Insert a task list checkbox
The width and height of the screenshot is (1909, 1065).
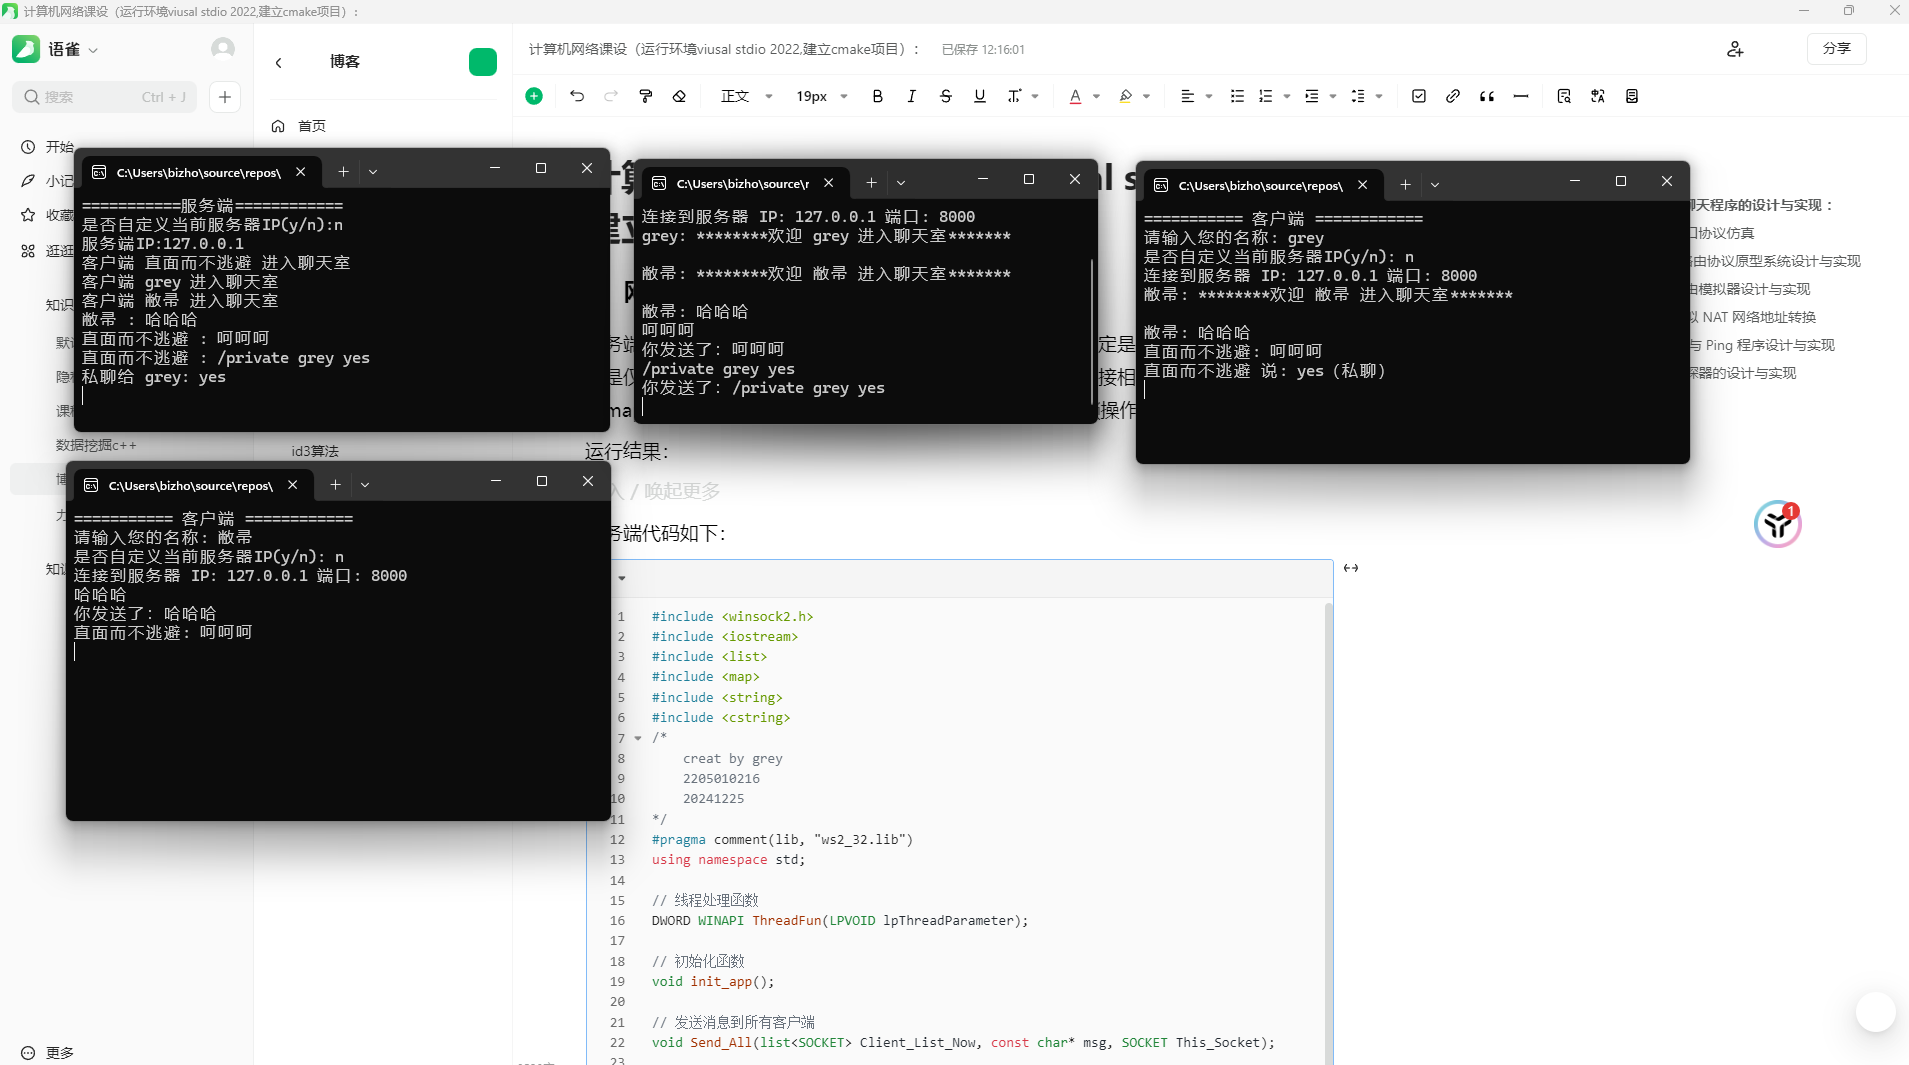(1417, 96)
